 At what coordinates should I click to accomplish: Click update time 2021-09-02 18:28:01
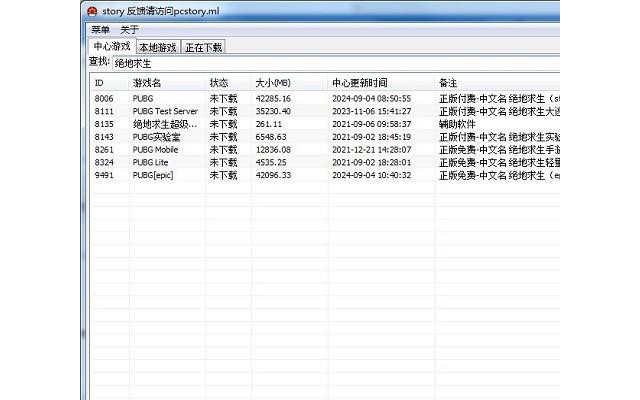[371, 162]
